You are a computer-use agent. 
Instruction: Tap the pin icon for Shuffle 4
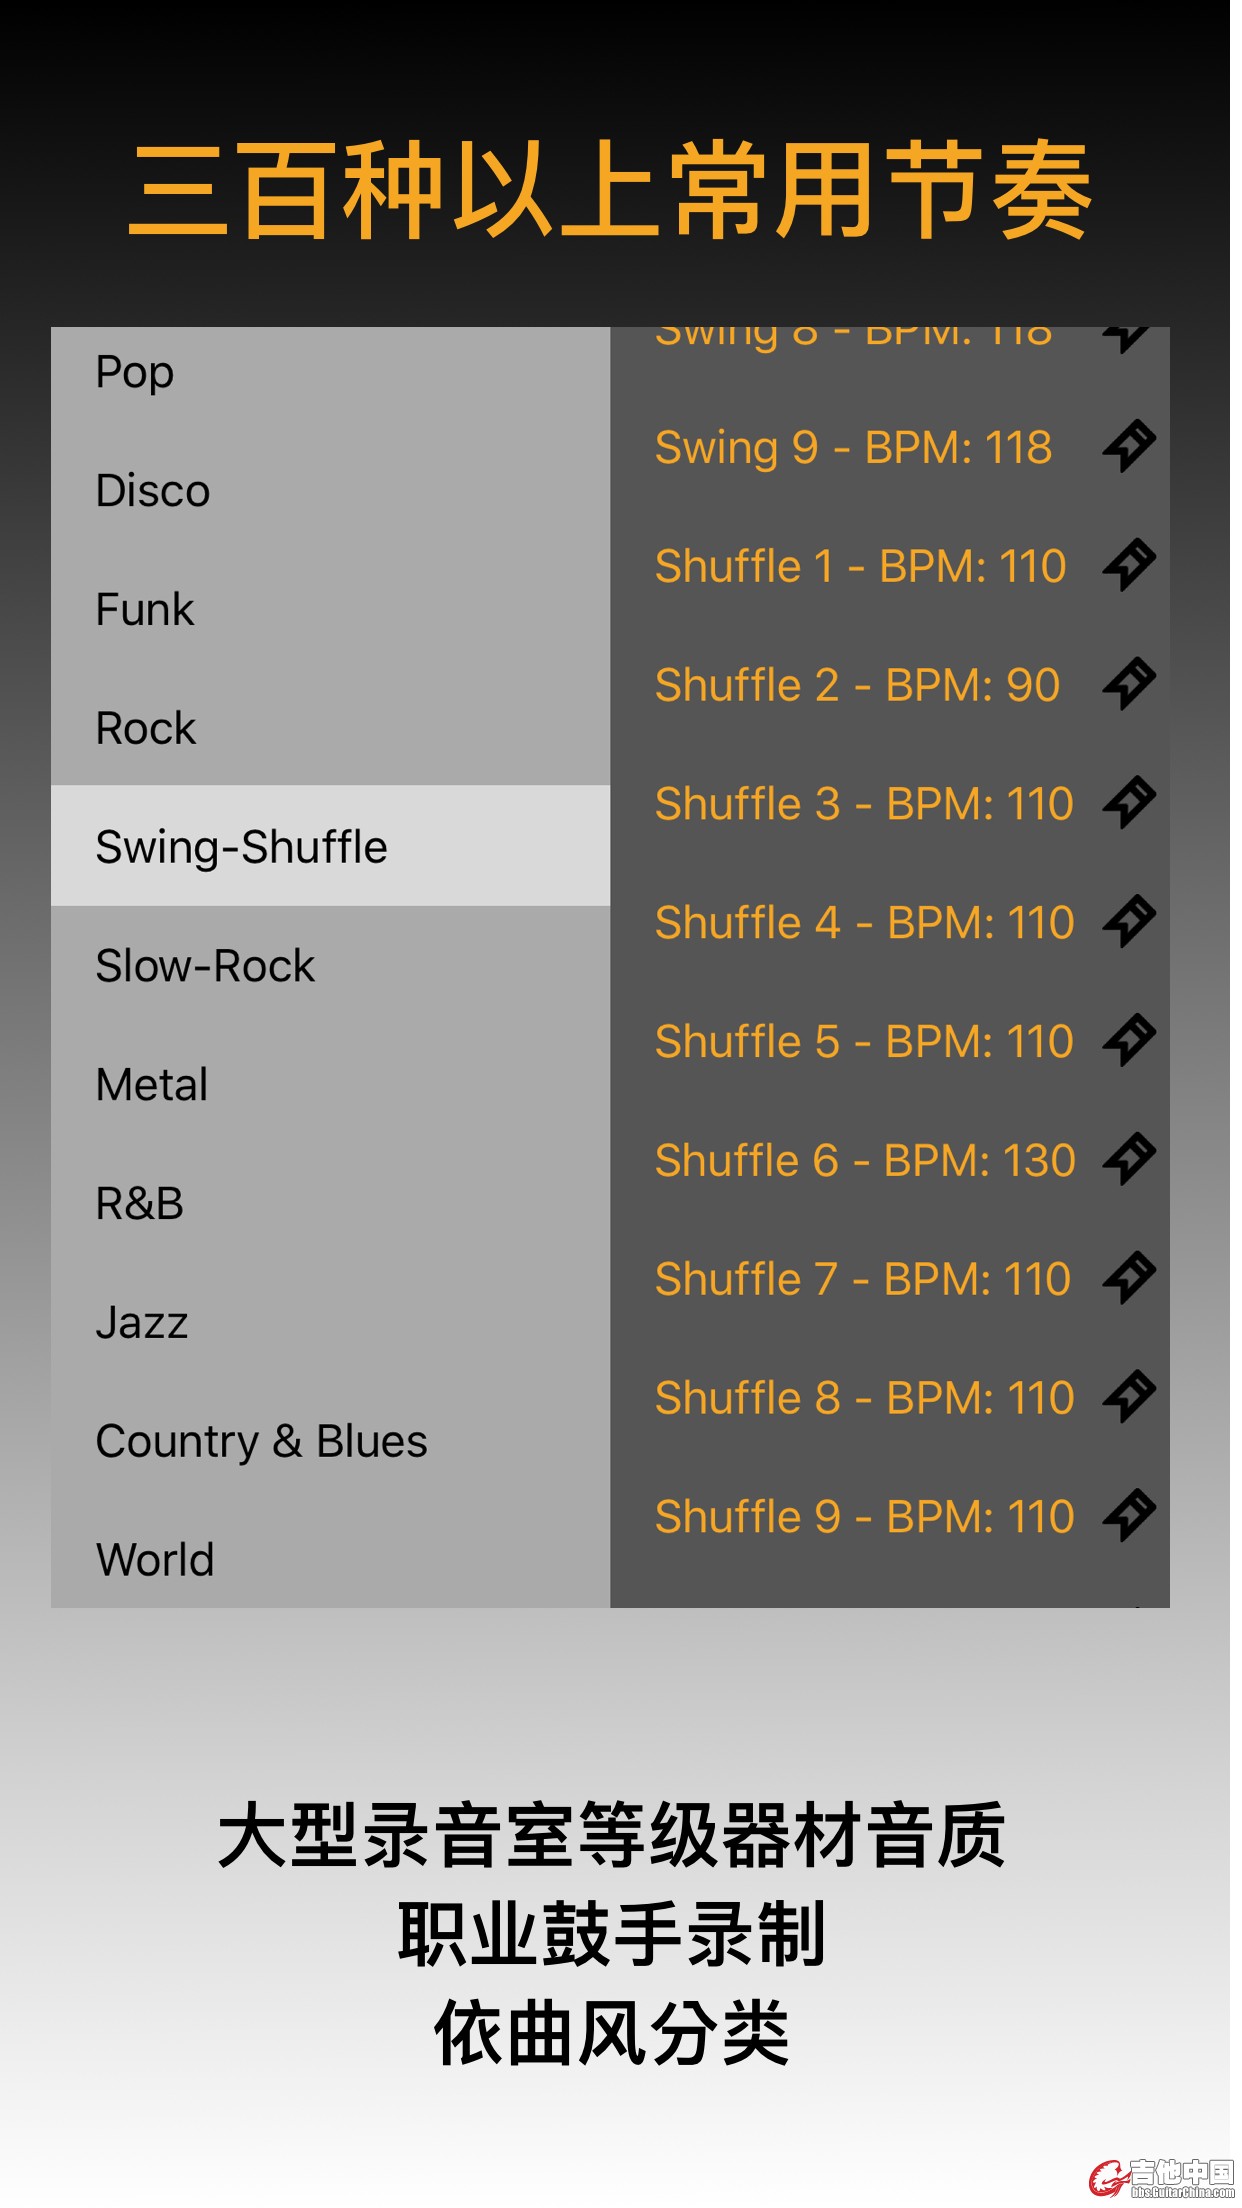click(1128, 922)
